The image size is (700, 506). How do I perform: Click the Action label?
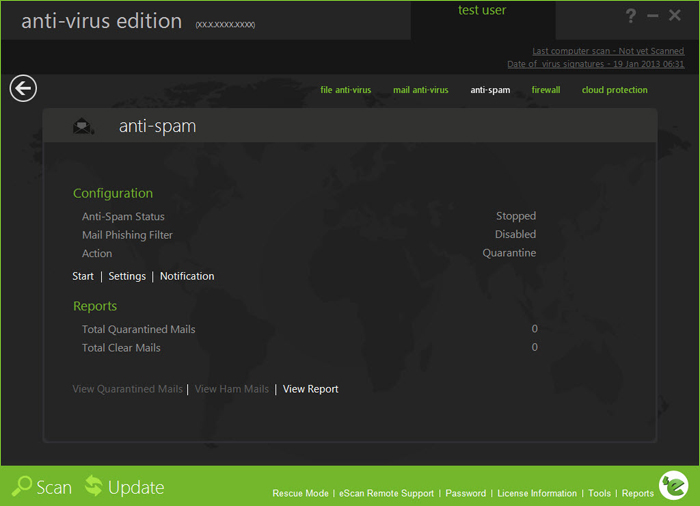pos(97,254)
